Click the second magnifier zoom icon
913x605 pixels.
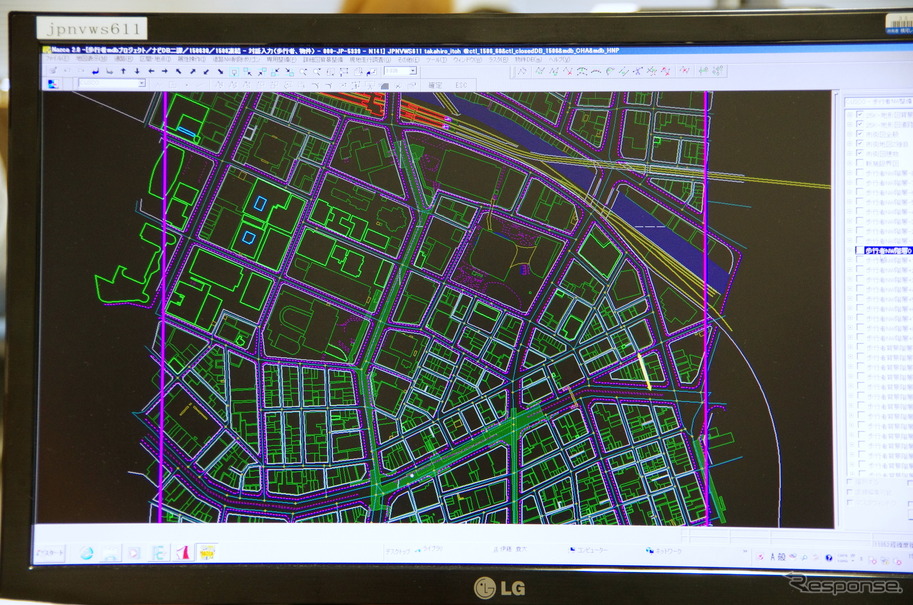pyautogui.click(x=316, y=72)
